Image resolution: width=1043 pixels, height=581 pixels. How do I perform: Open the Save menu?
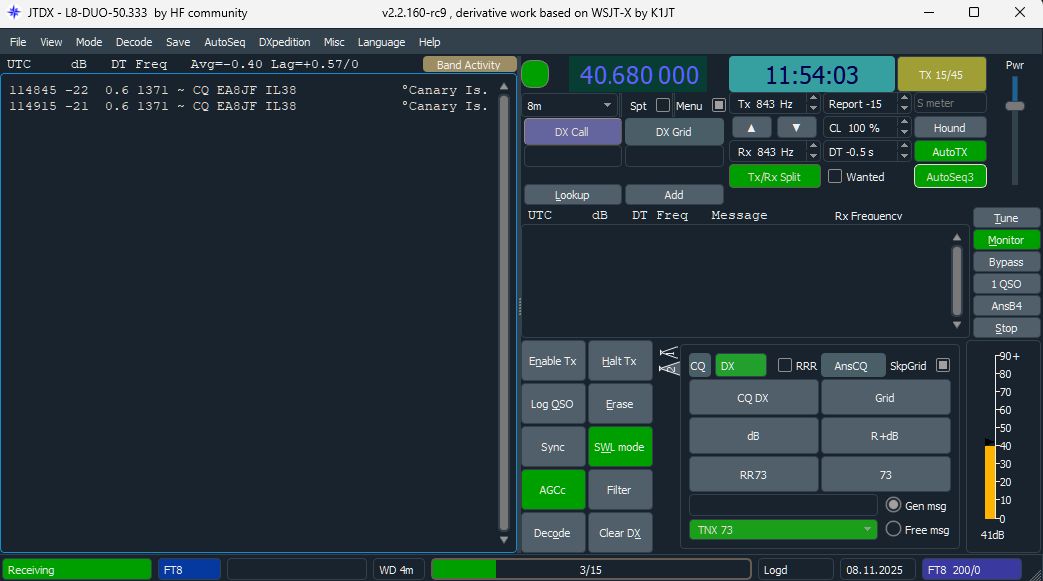tap(178, 42)
